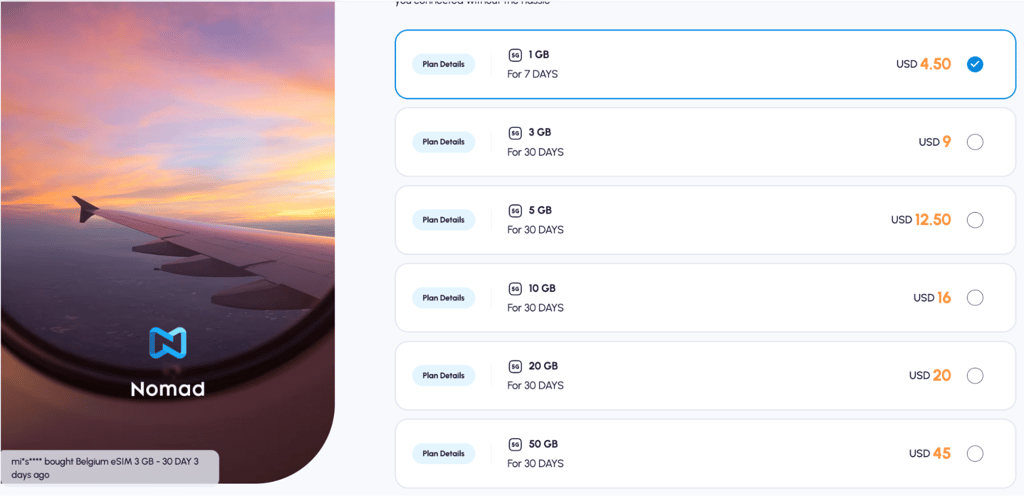Open Plan Details for the 20 GB plan

(443, 375)
